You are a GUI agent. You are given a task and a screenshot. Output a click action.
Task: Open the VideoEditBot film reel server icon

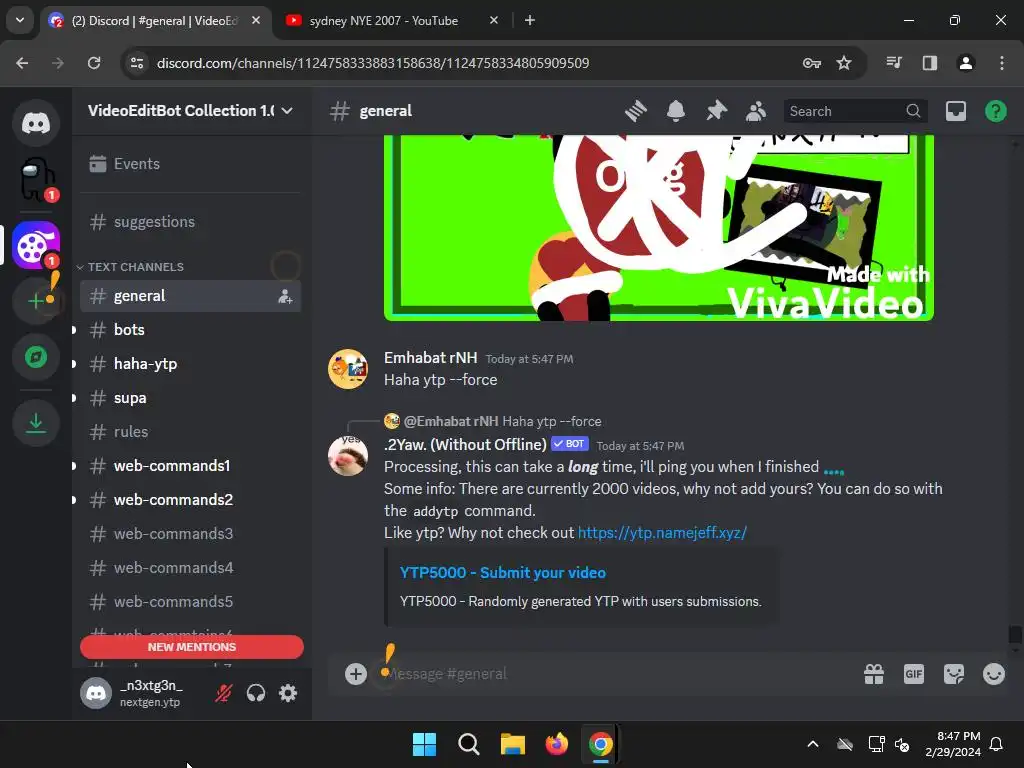point(36,245)
